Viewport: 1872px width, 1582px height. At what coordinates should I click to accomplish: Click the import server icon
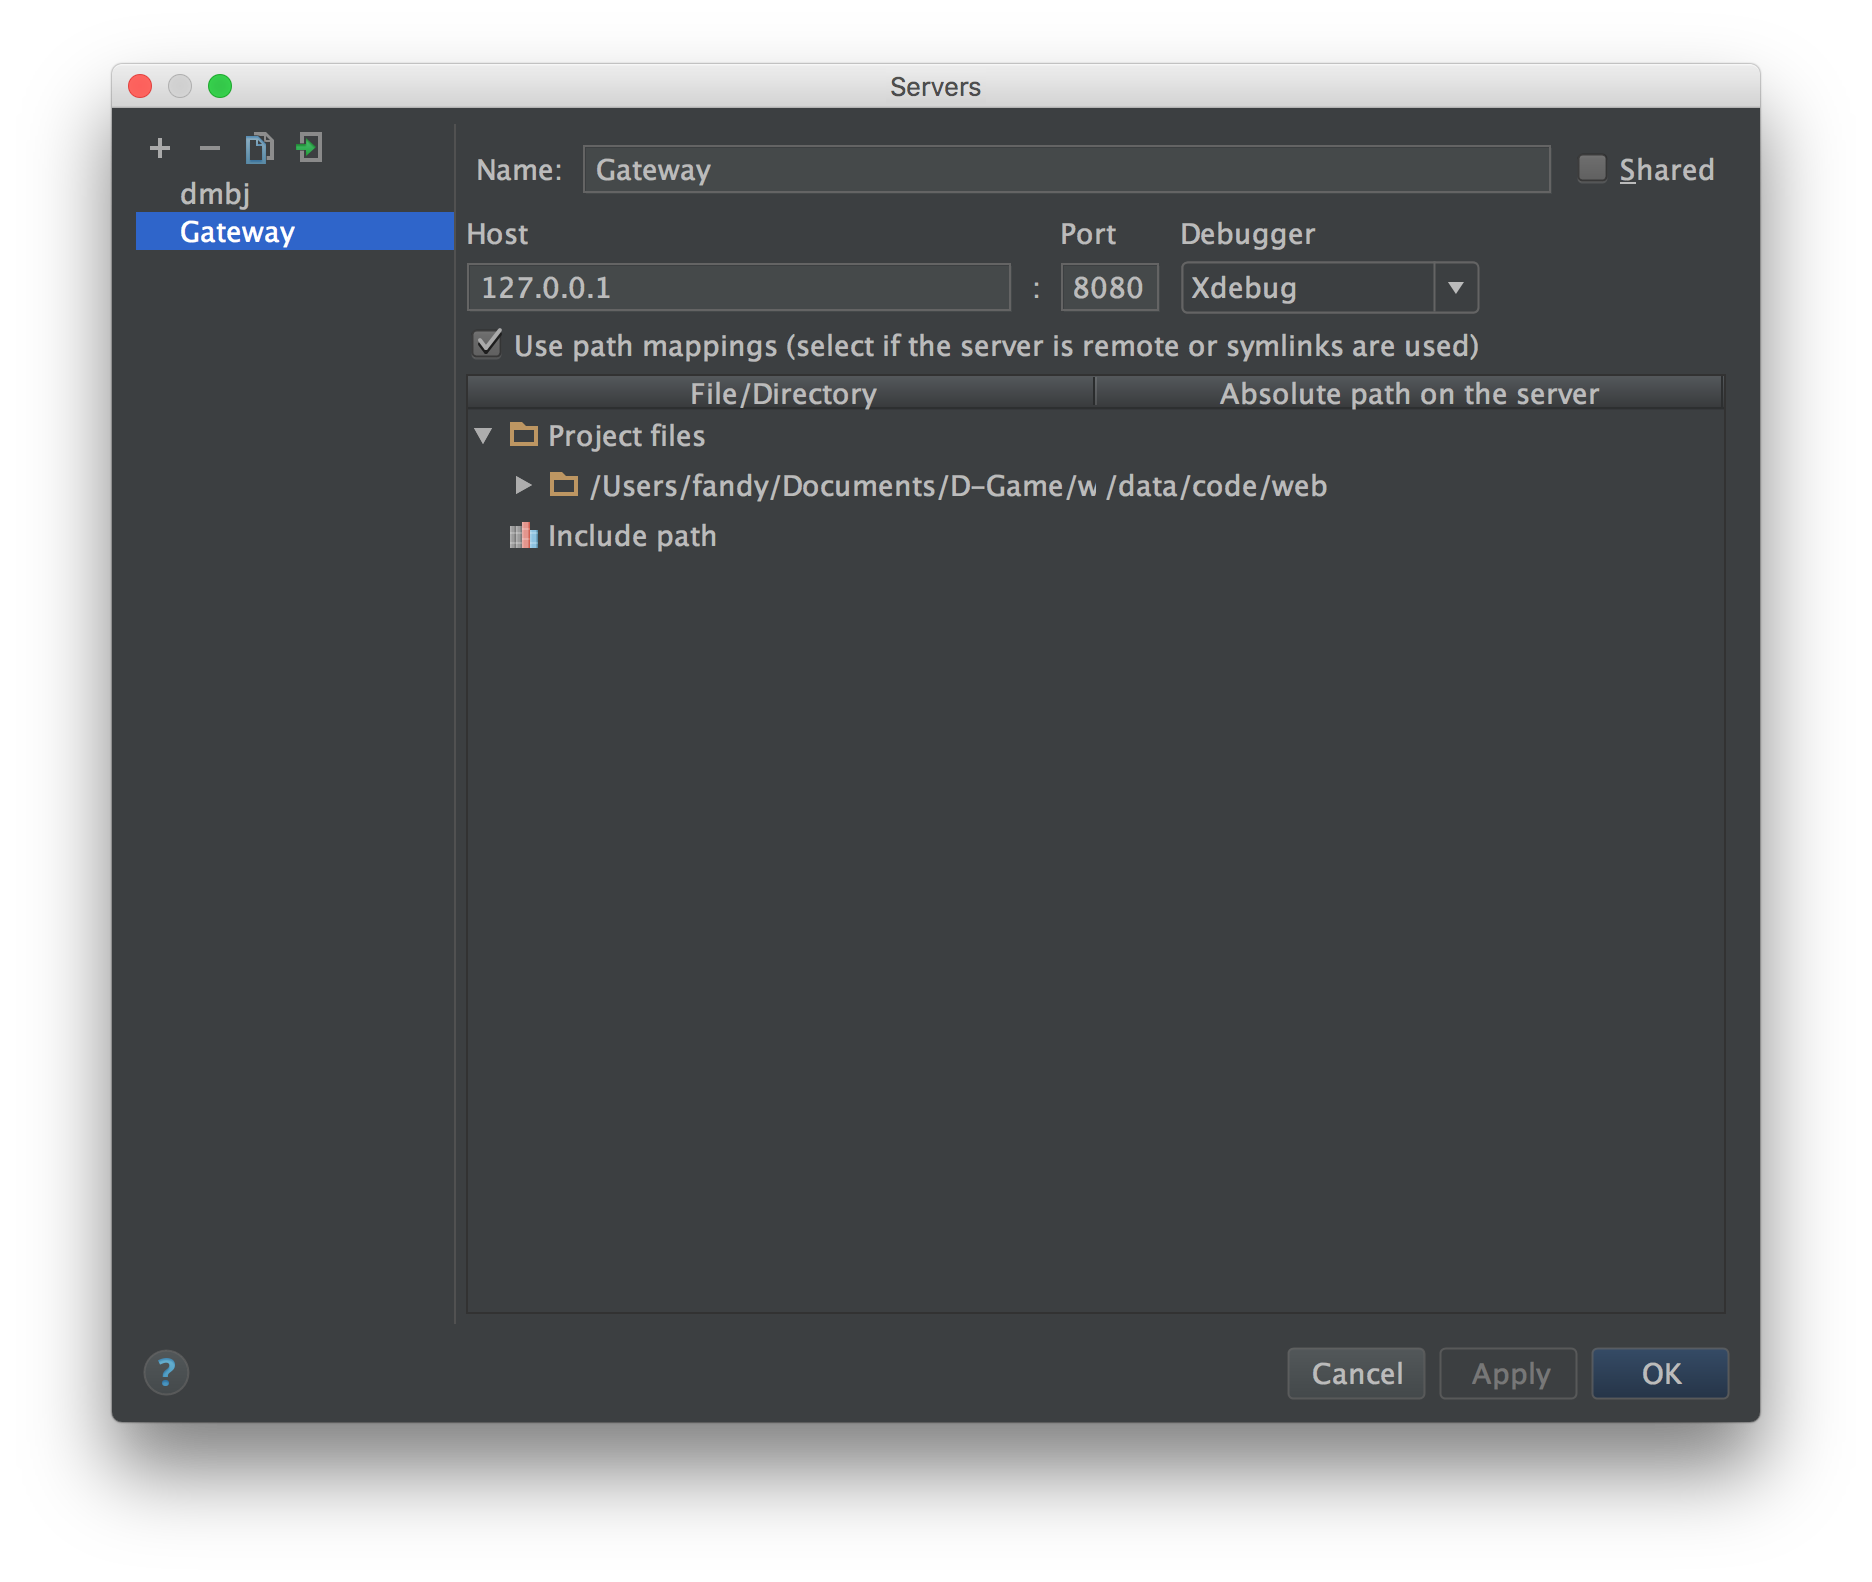[309, 149]
